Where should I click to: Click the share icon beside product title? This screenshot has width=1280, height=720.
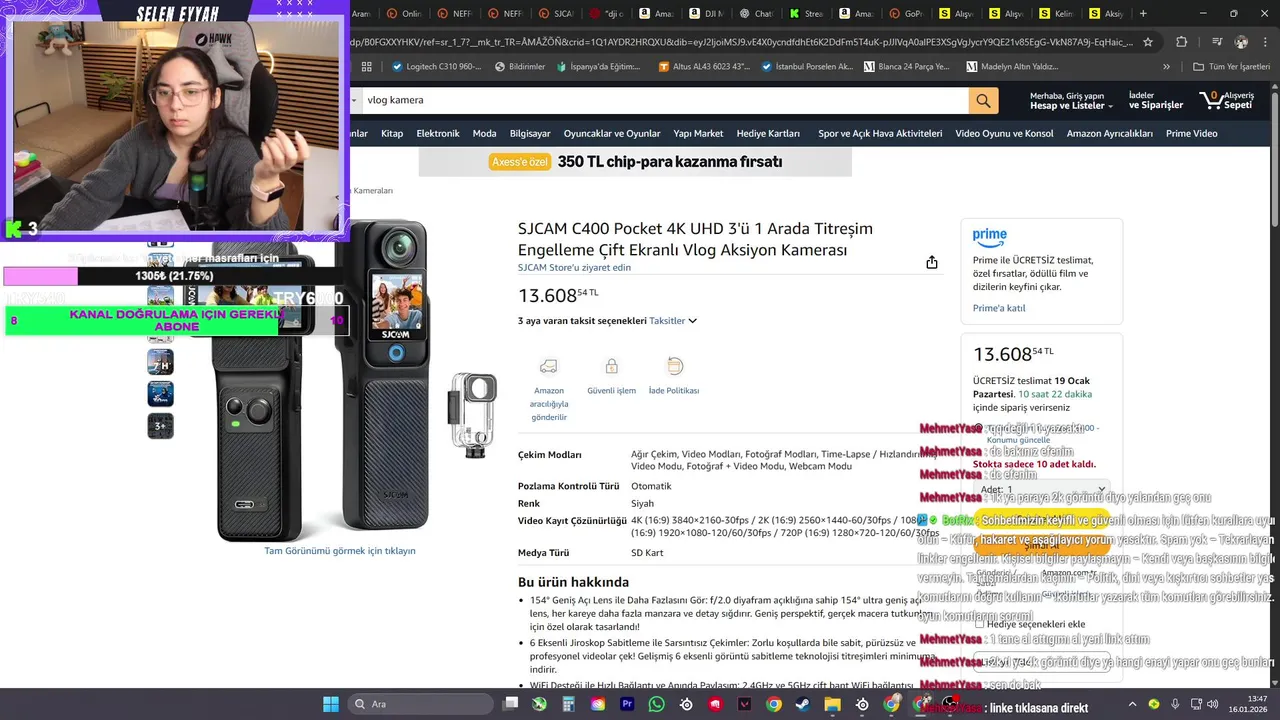click(932, 262)
